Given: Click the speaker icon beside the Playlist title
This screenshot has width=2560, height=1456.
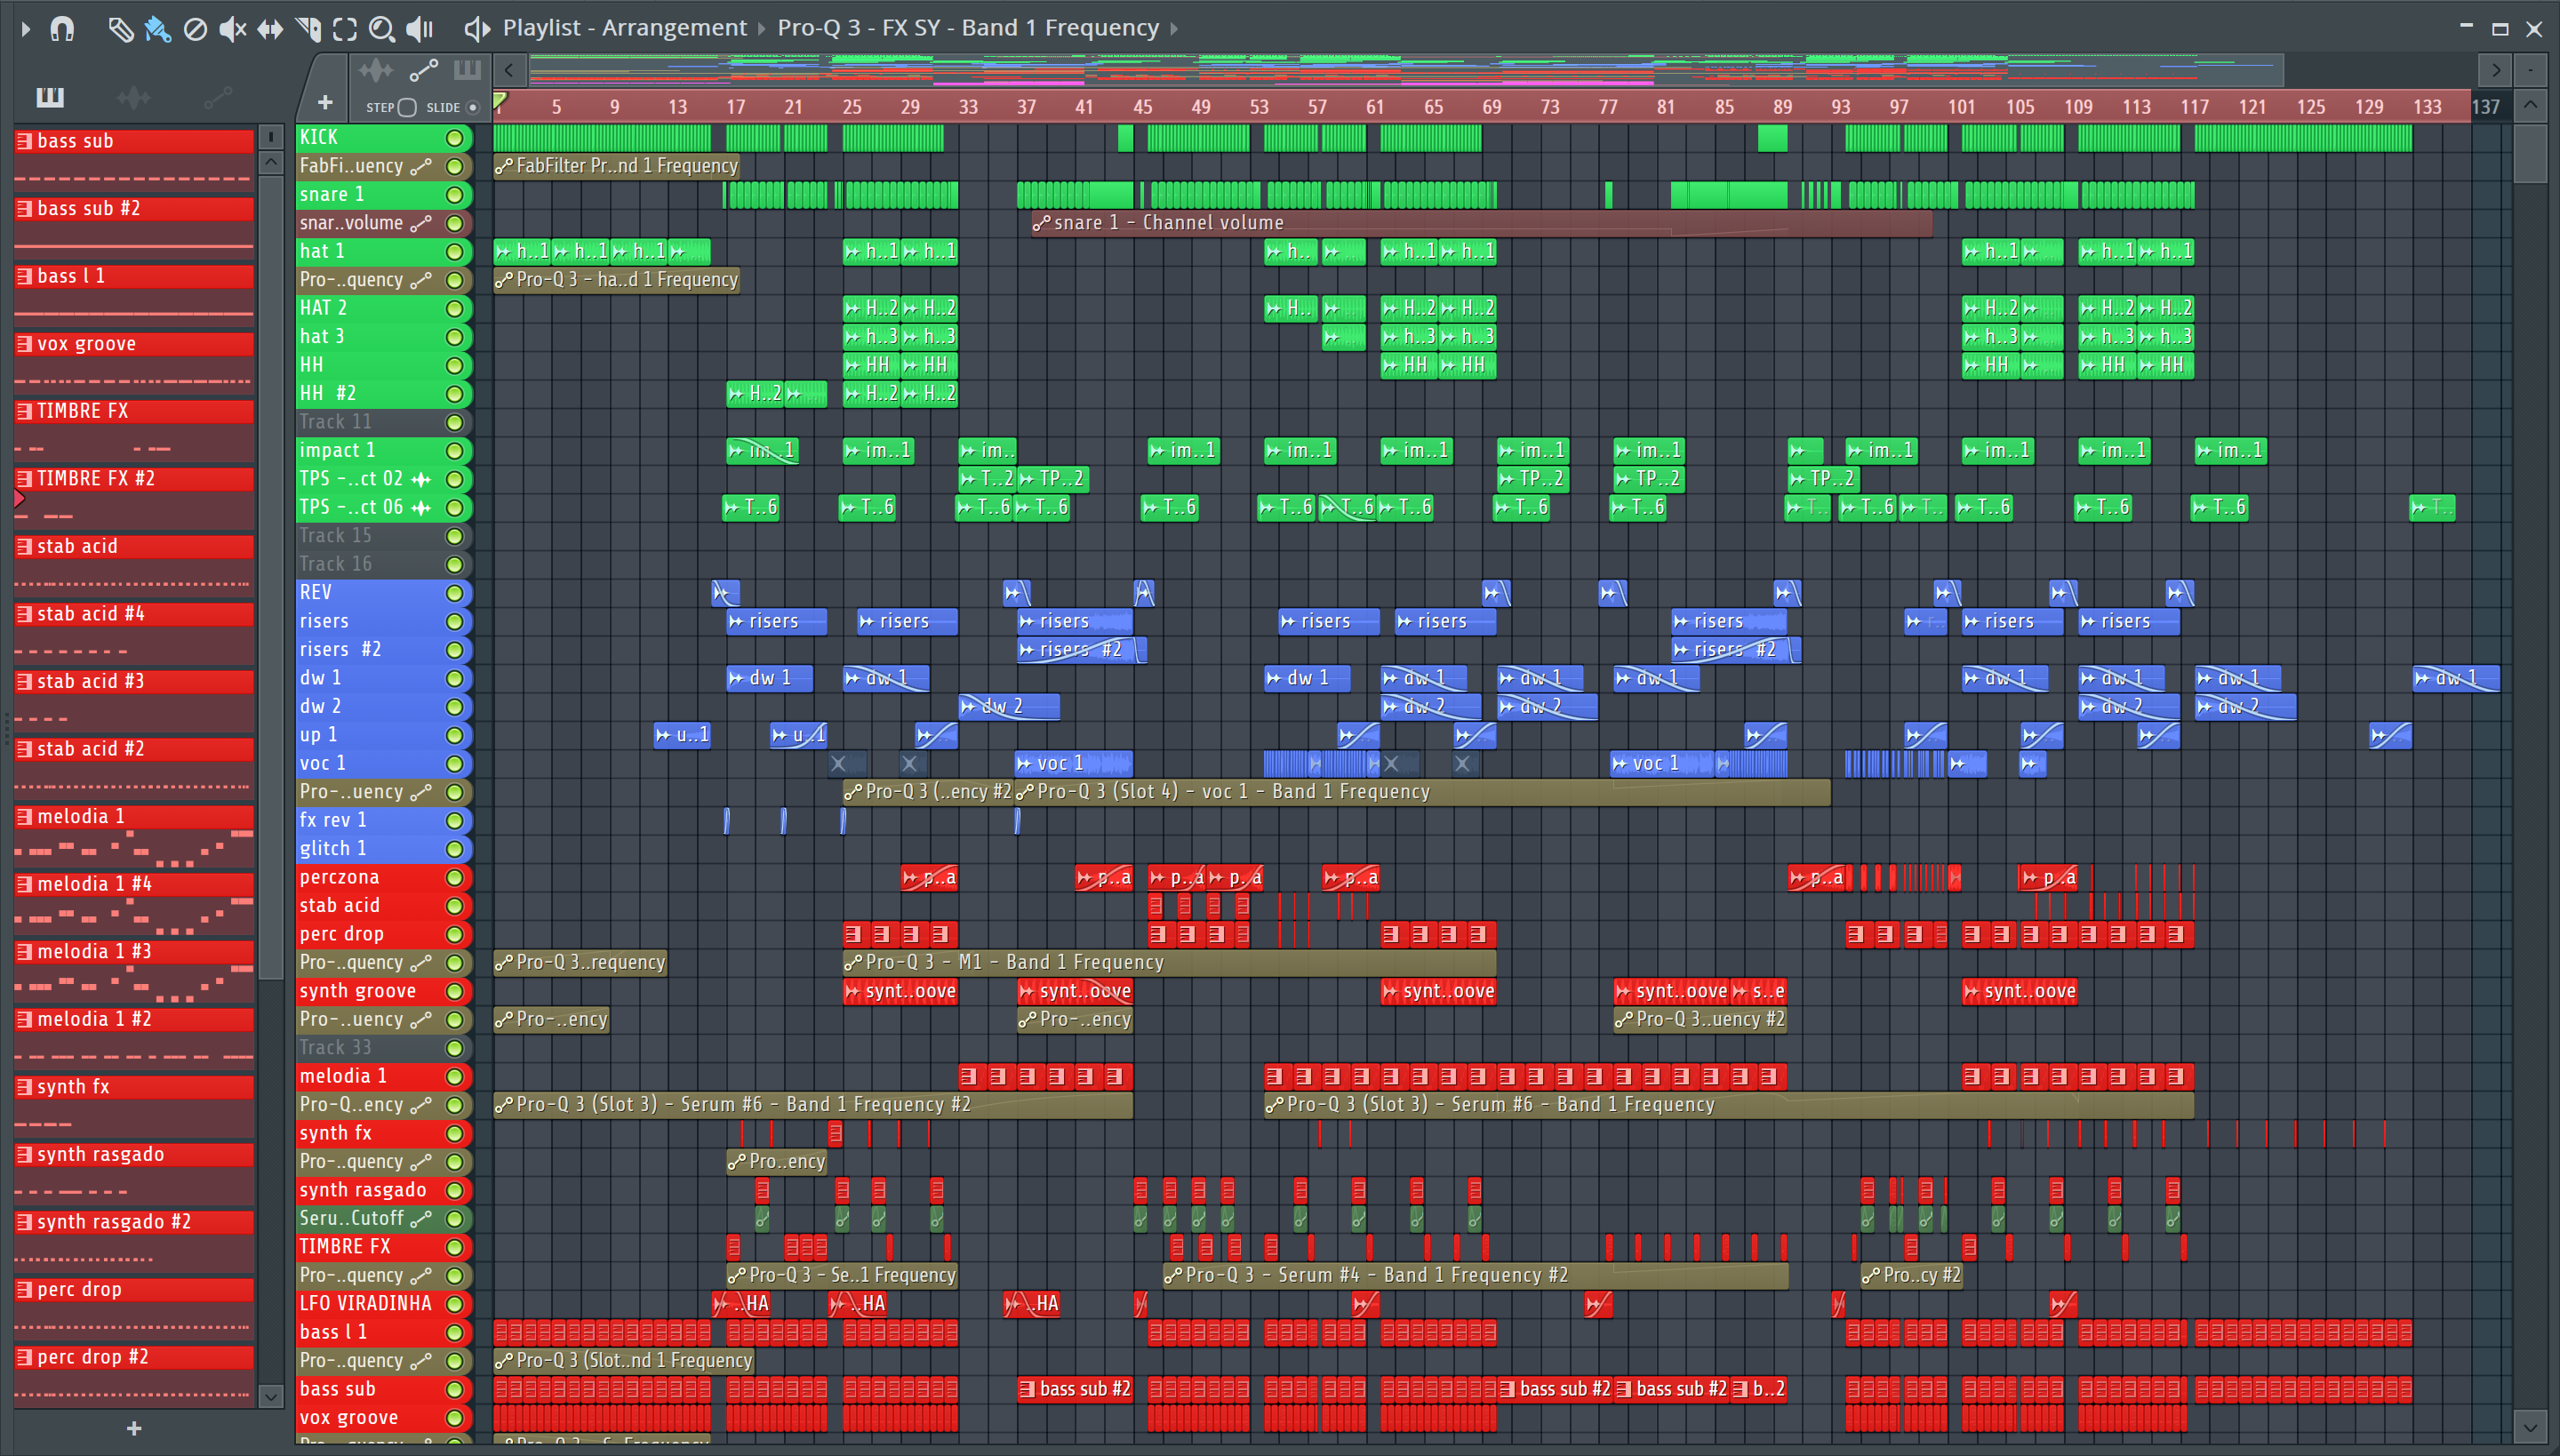Looking at the screenshot, I should pos(477,29).
